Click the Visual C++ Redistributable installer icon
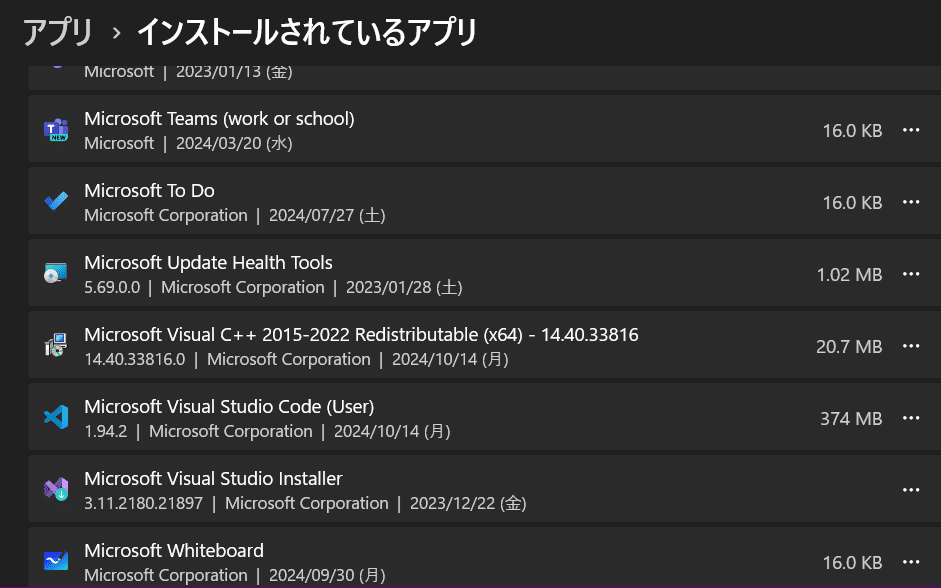 coord(56,346)
